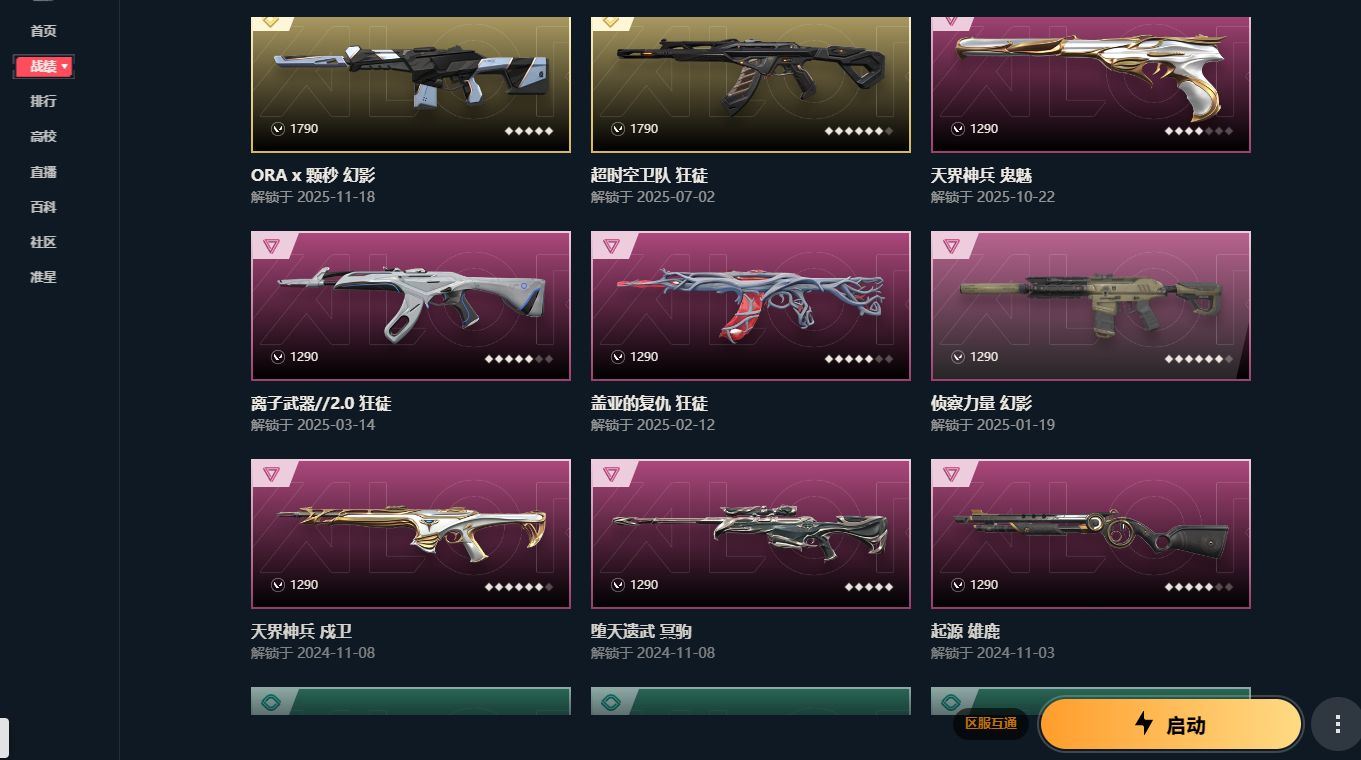1361x760 pixels.
Task: Click the tier icon on 天界神兵 鬼魅 card
Action: point(951,21)
